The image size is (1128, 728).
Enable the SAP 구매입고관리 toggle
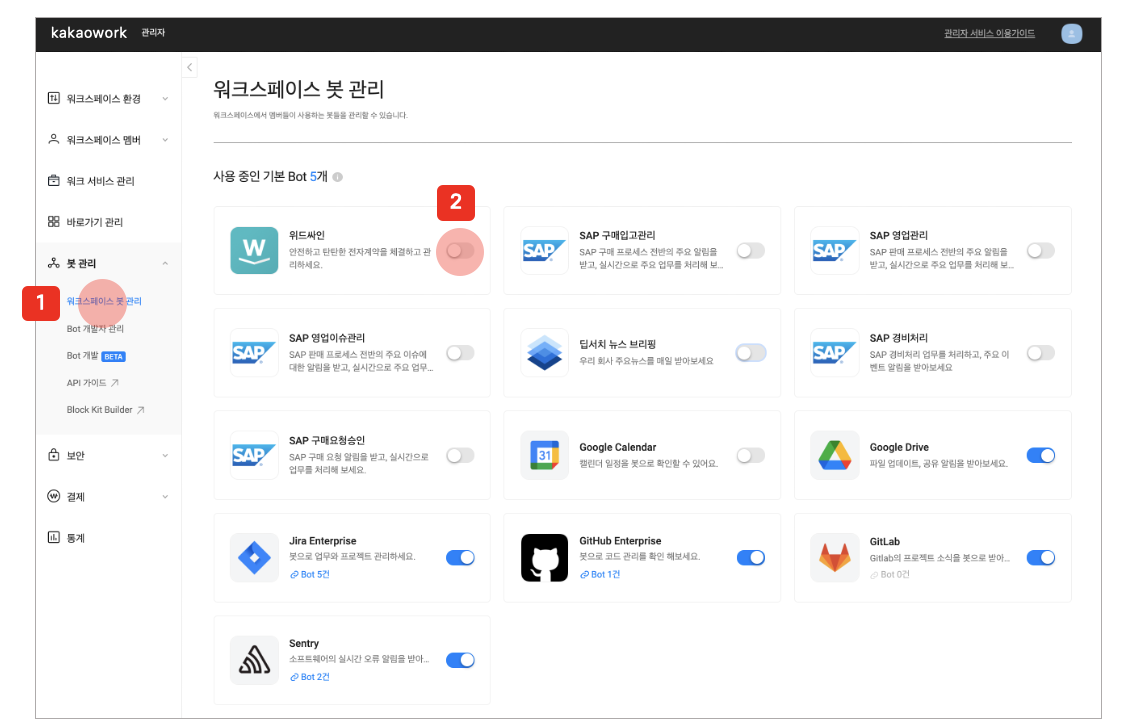pos(750,250)
